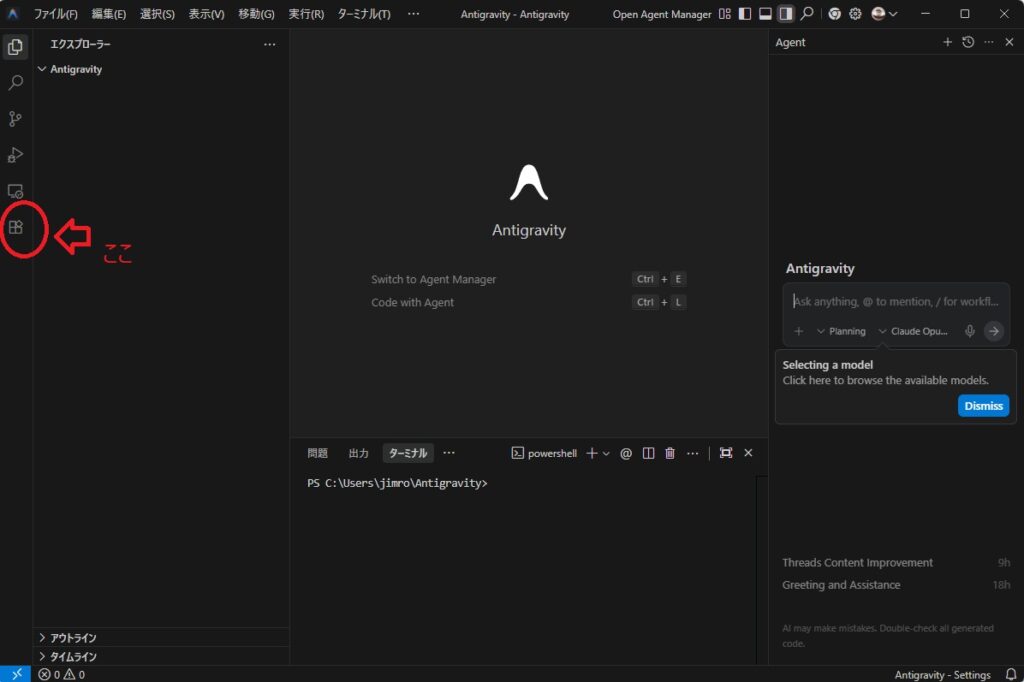
Task: Click the microphone voice input icon
Action: tap(969, 331)
